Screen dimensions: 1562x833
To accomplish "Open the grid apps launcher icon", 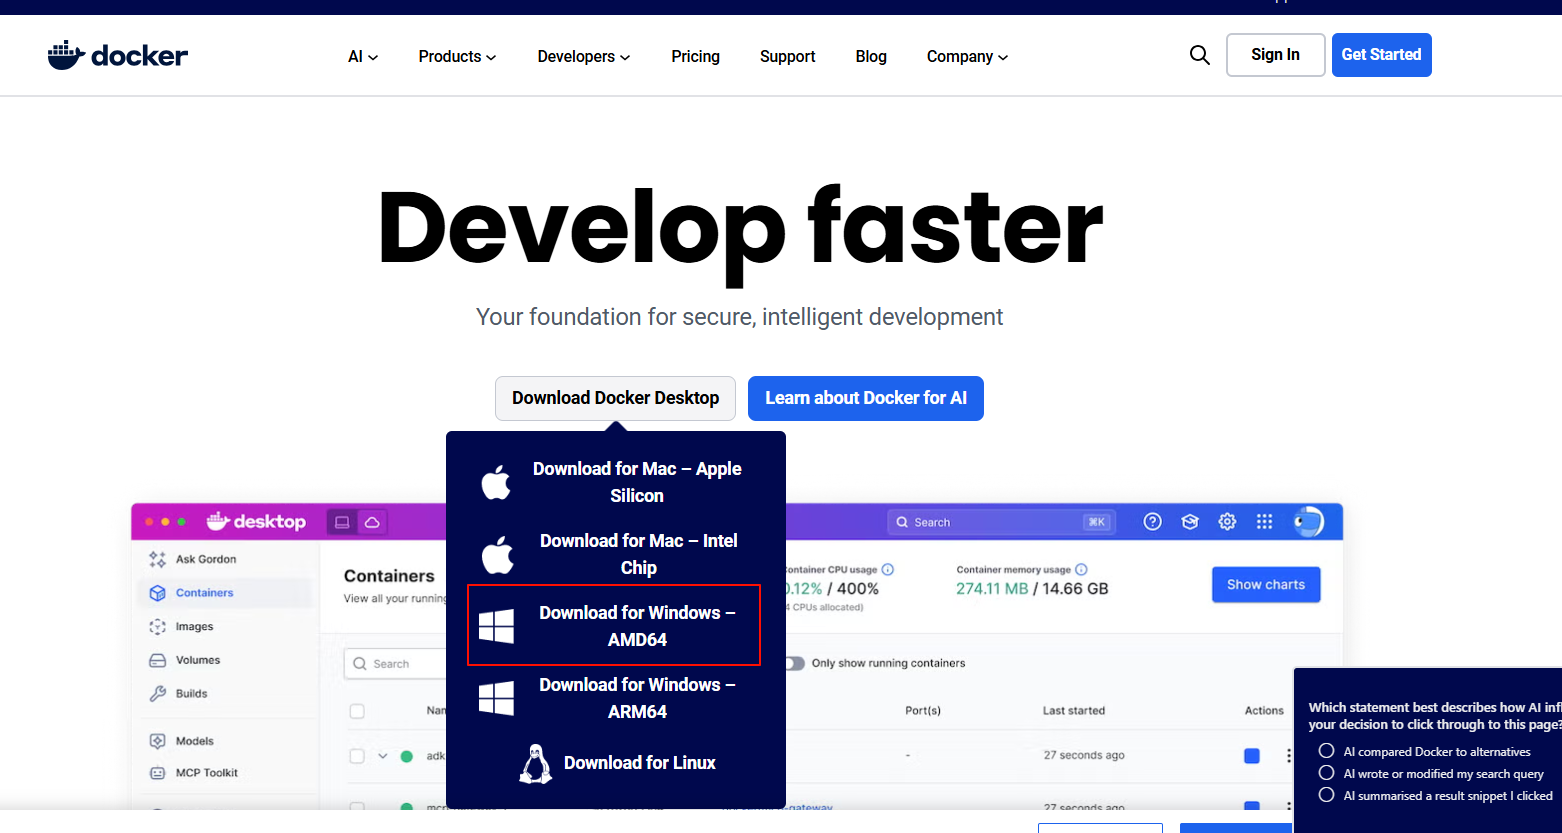I will click(x=1264, y=521).
